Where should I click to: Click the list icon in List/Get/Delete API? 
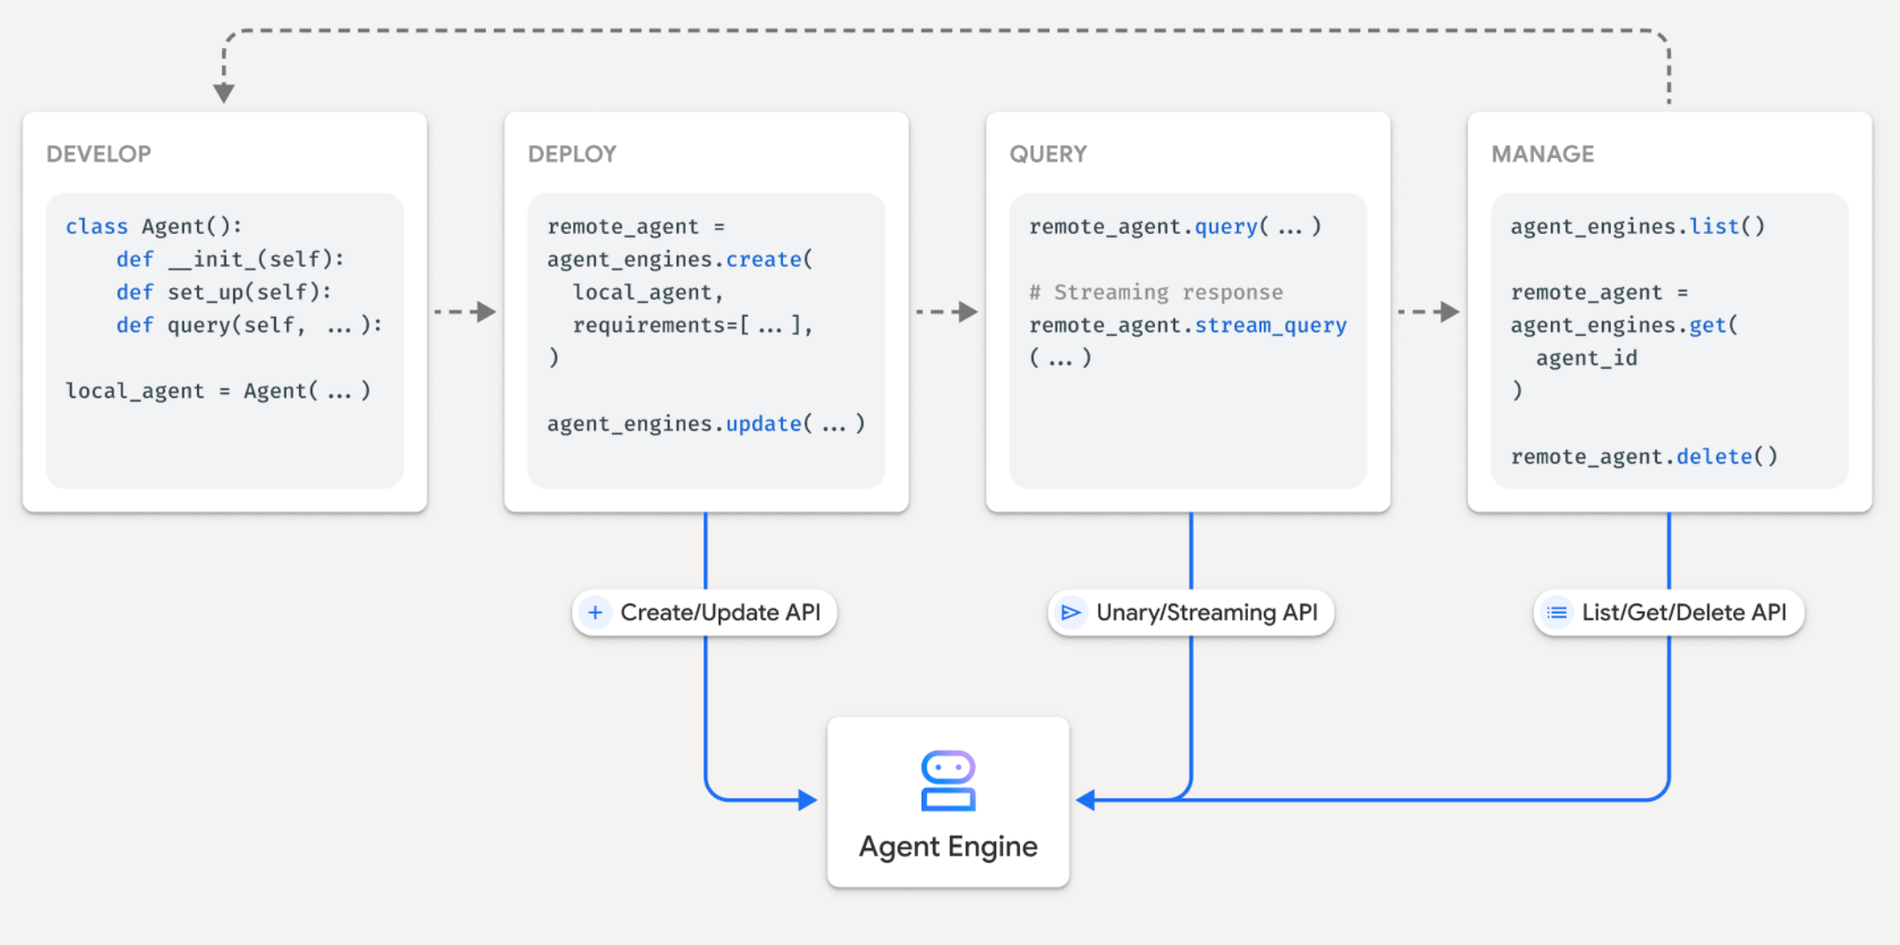1557,612
